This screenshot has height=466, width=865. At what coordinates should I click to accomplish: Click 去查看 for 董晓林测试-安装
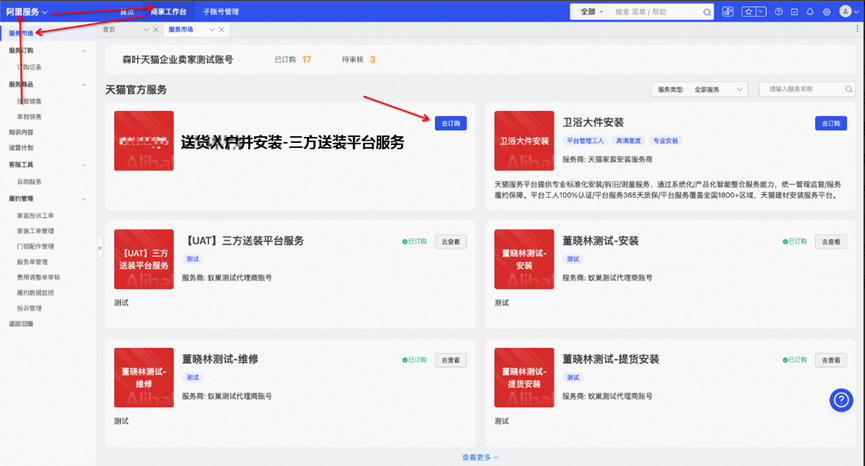[x=831, y=242]
